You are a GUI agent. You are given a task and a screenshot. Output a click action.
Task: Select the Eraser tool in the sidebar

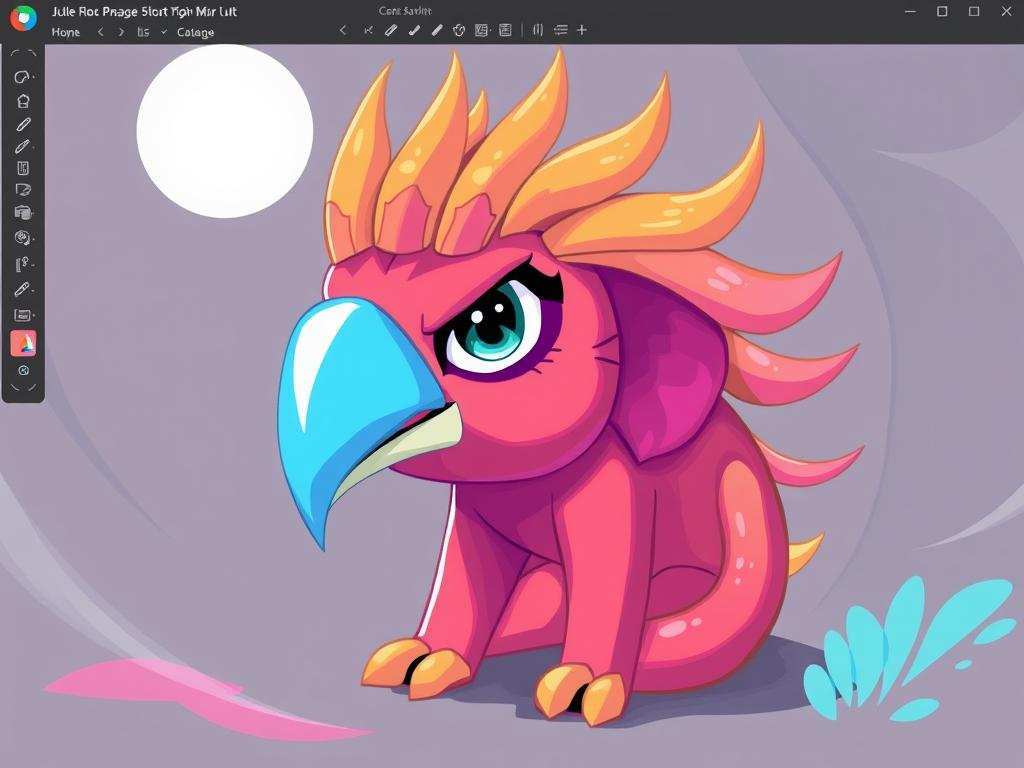[23, 189]
